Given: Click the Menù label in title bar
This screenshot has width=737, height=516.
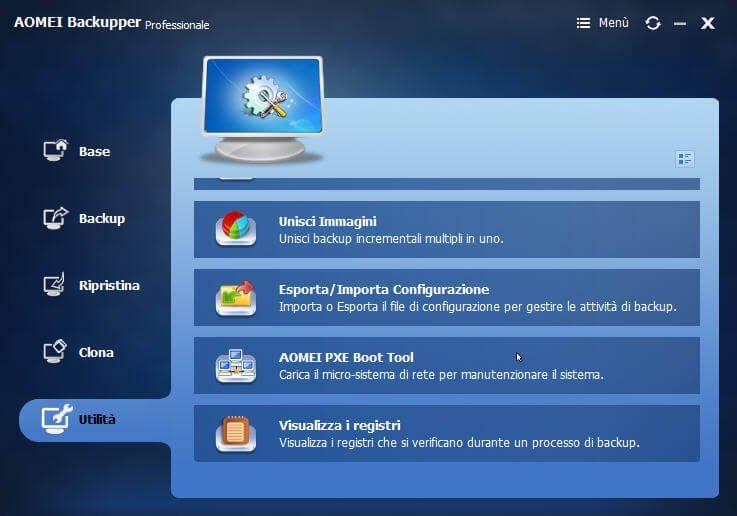Looking at the screenshot, I should 613,23.
